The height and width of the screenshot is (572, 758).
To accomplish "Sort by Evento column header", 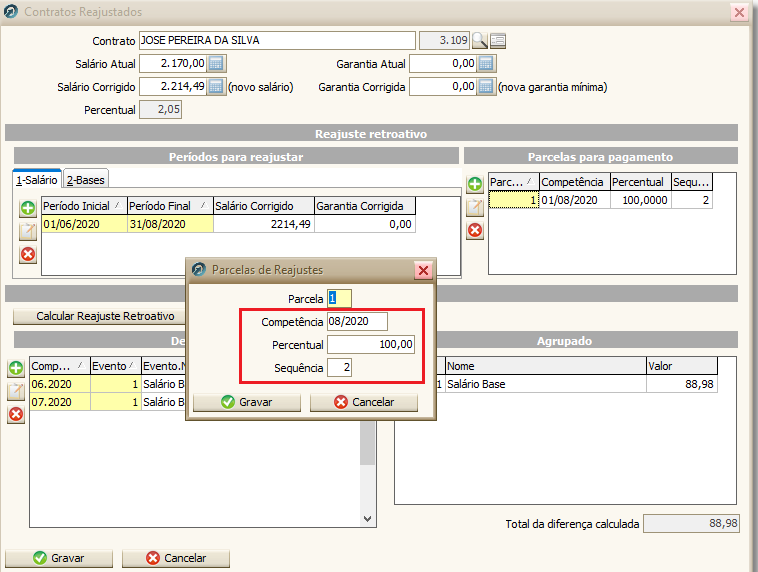I will 116,366.
